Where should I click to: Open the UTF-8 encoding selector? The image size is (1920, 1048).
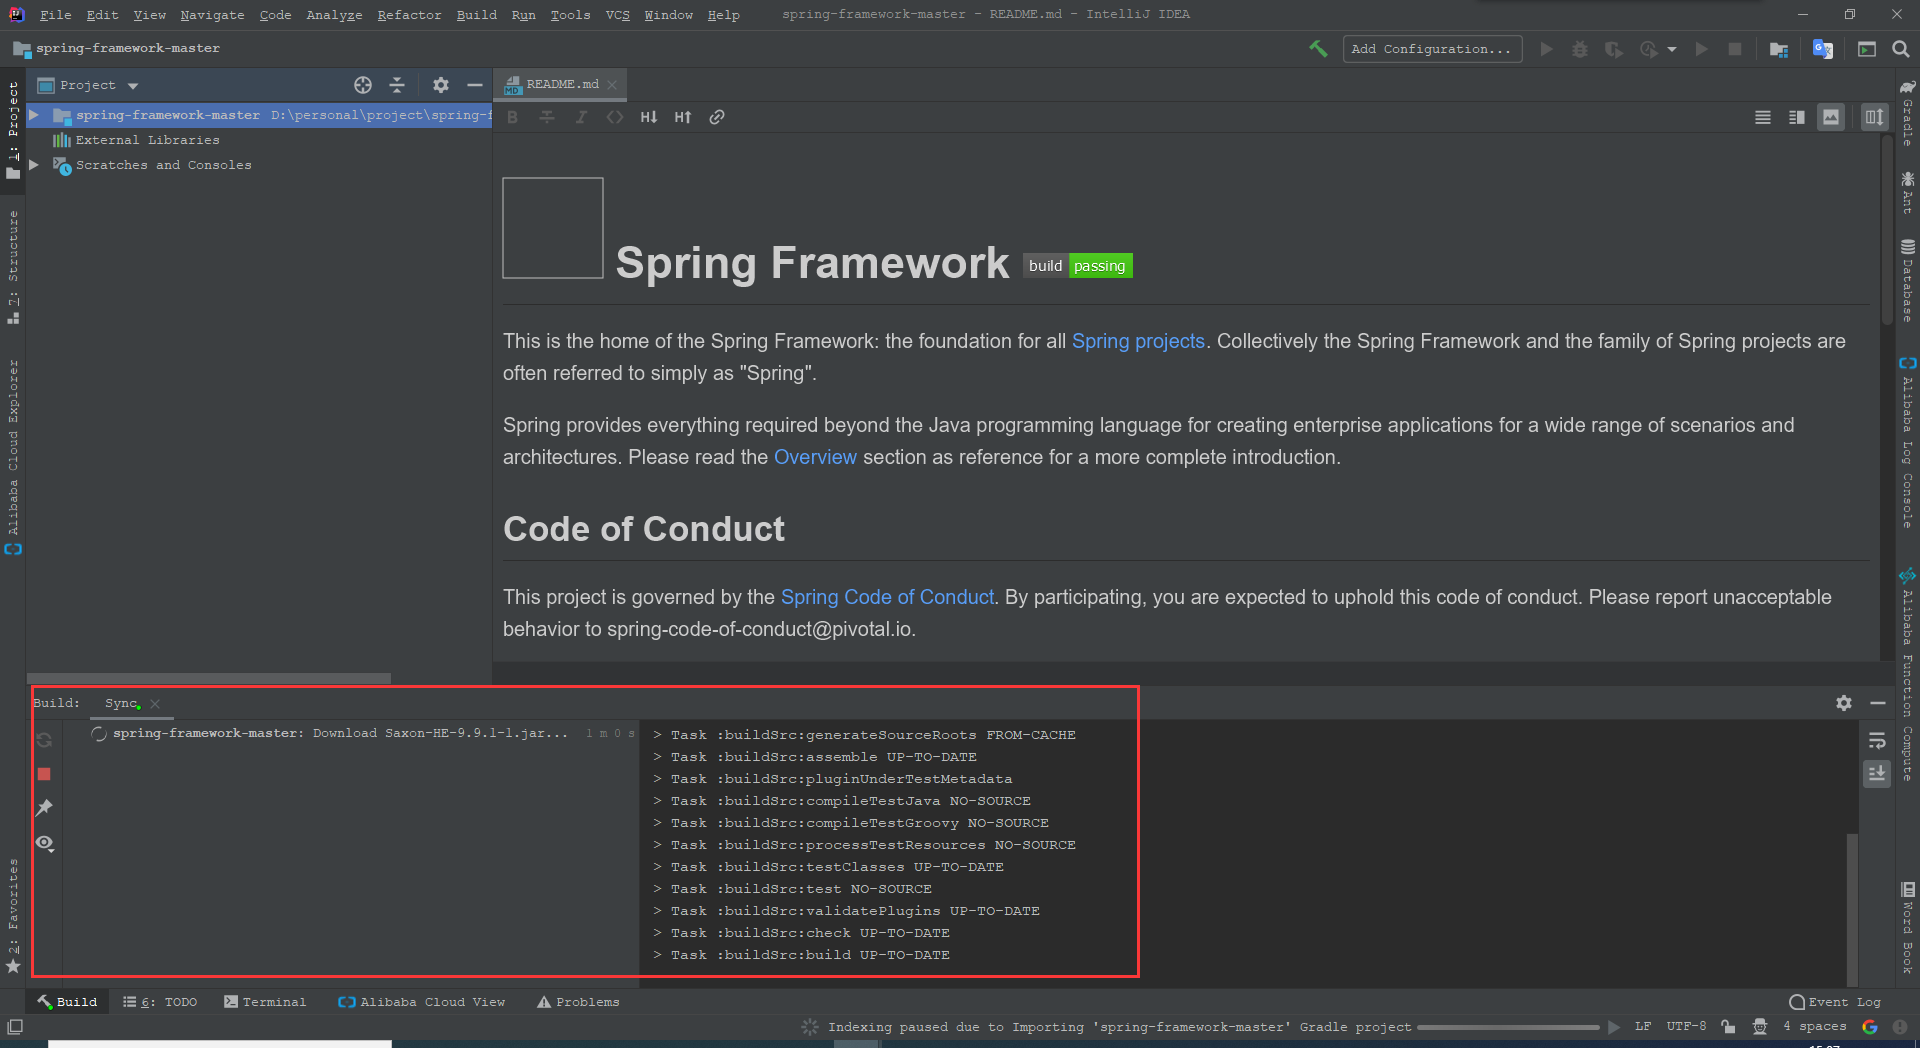coord(1686,1027)
